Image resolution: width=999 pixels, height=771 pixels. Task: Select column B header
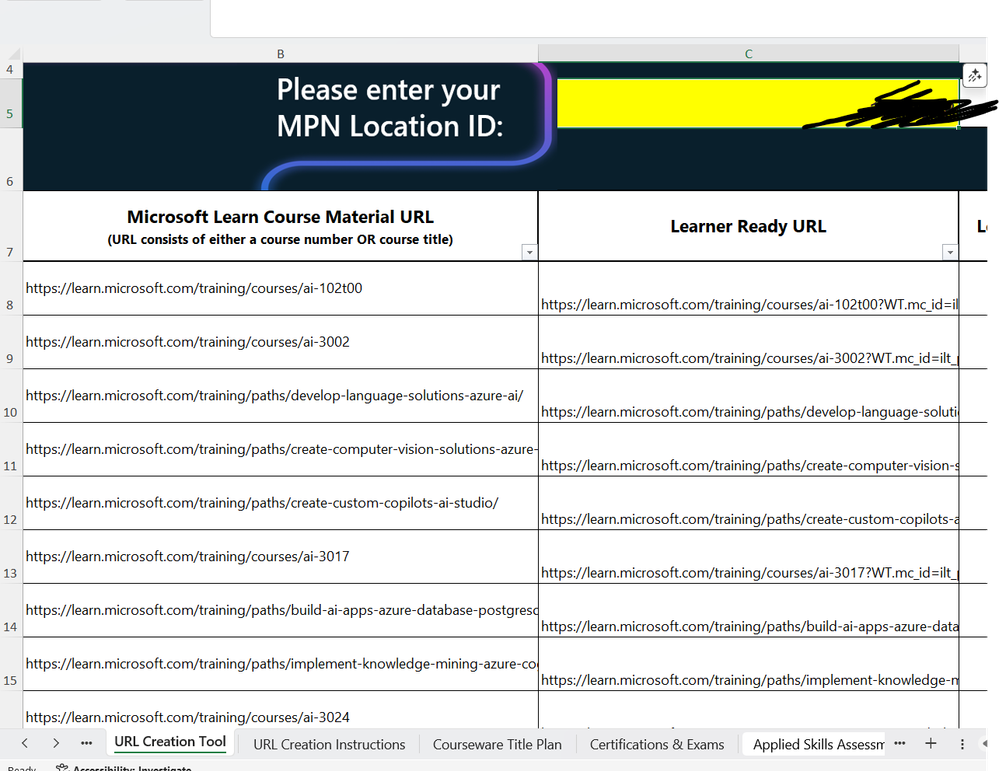coord(280,54)
